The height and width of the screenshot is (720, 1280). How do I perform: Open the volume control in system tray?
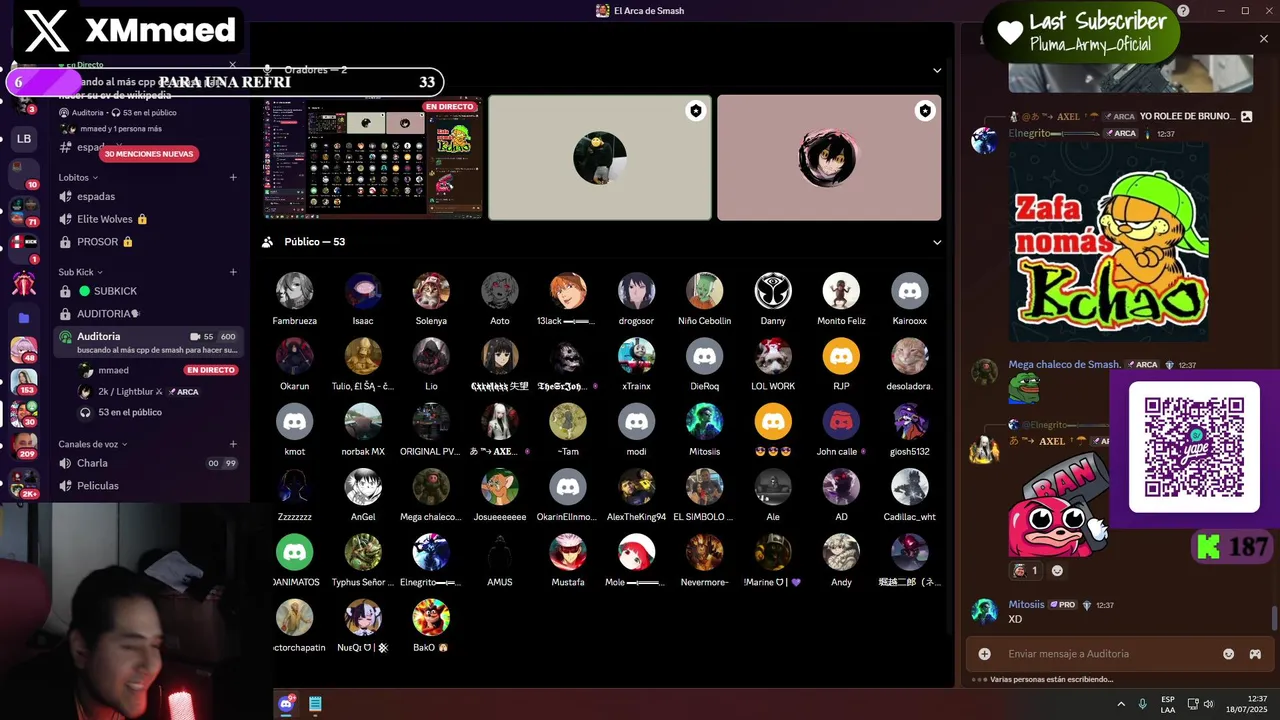point(1209,704)
